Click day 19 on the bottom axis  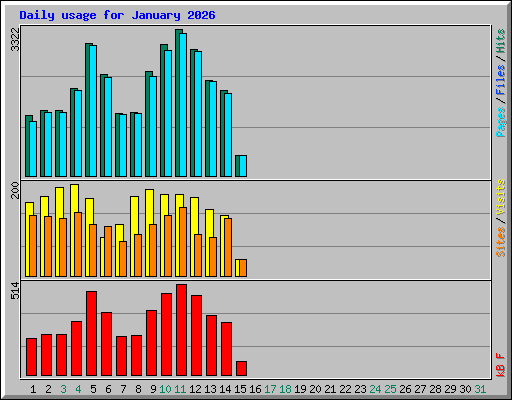[300, 389]
